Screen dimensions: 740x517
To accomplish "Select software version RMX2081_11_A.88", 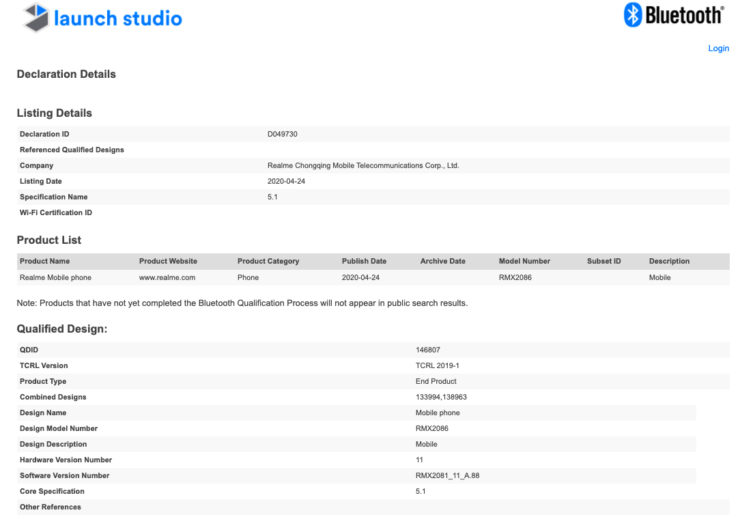I will pos(447,475).
